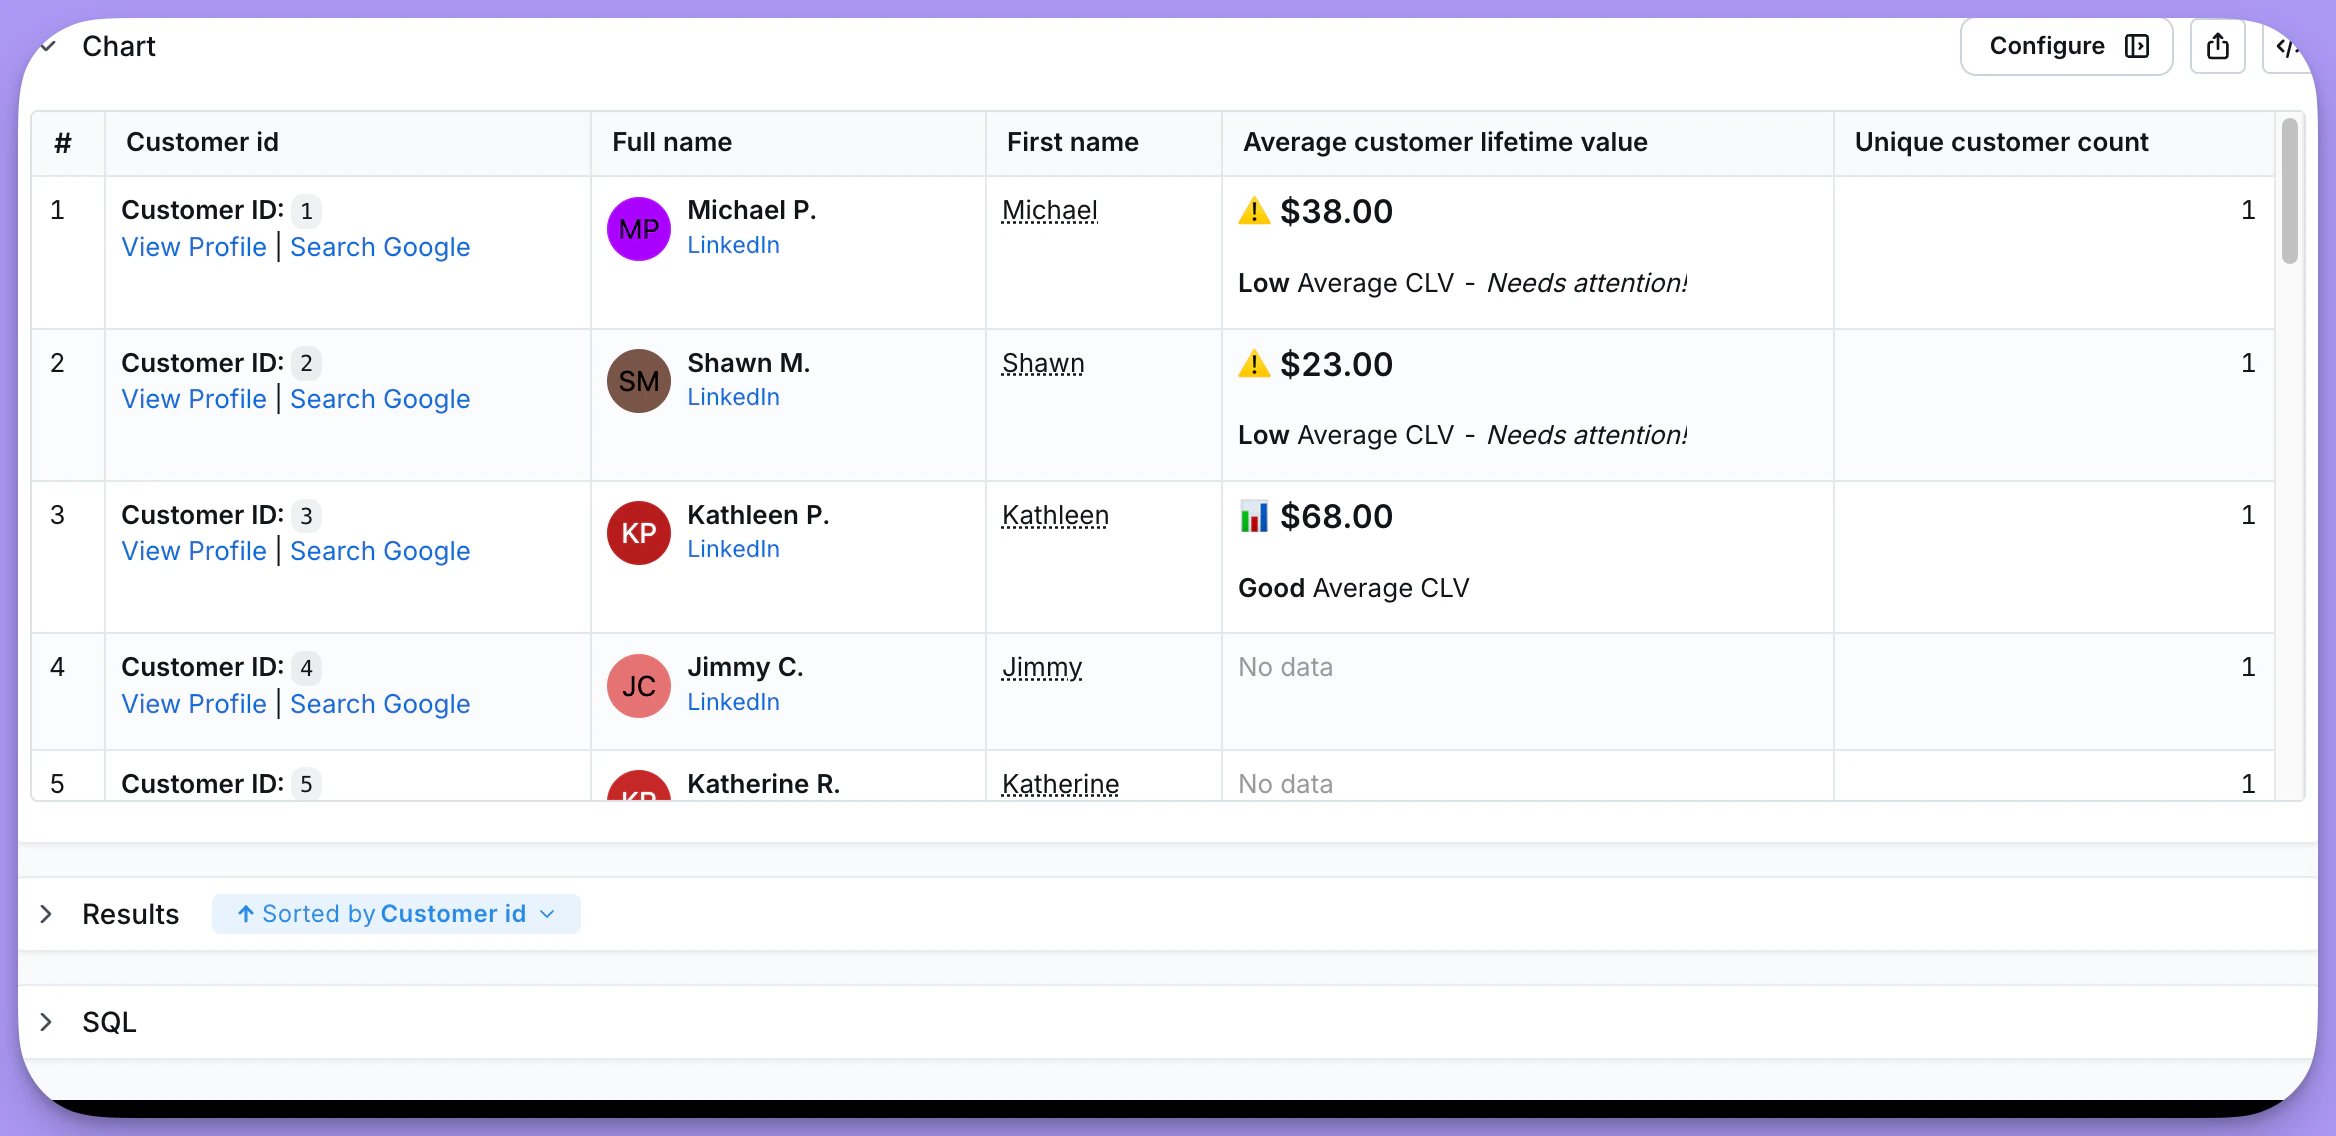The image size is (2336, 1136).
Task: Click the share/export icon button
Action: pyautogui.click(x=2217, y=46)
